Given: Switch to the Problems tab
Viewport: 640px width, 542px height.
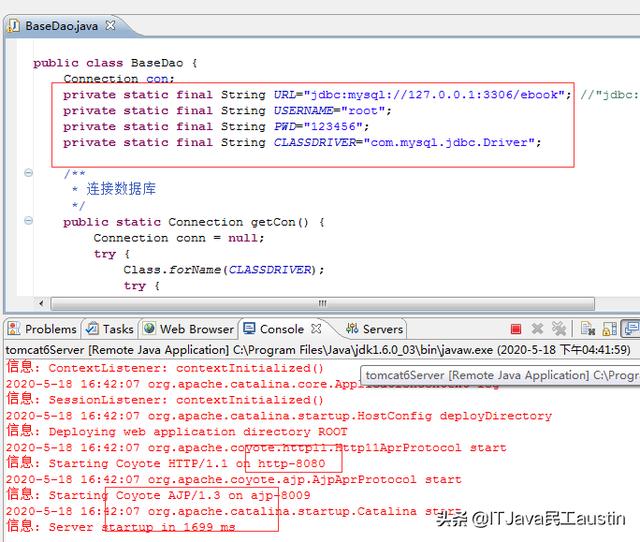Looking at the screenshot, I should coord(42,329).
